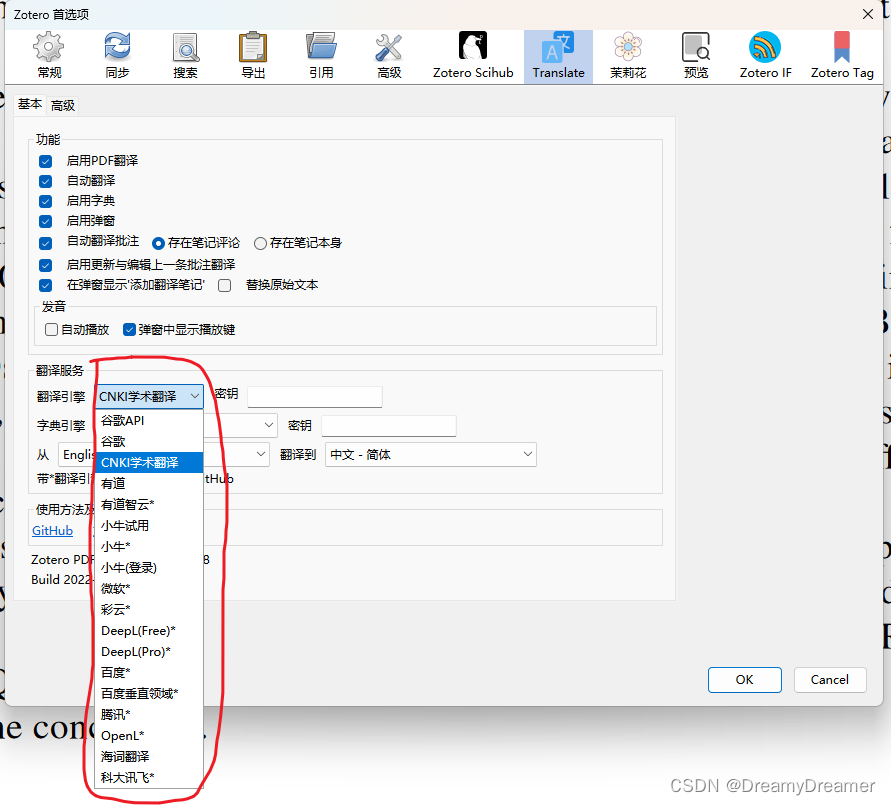
Task: Select the Translate preferences pane
Action: point(559,56)
